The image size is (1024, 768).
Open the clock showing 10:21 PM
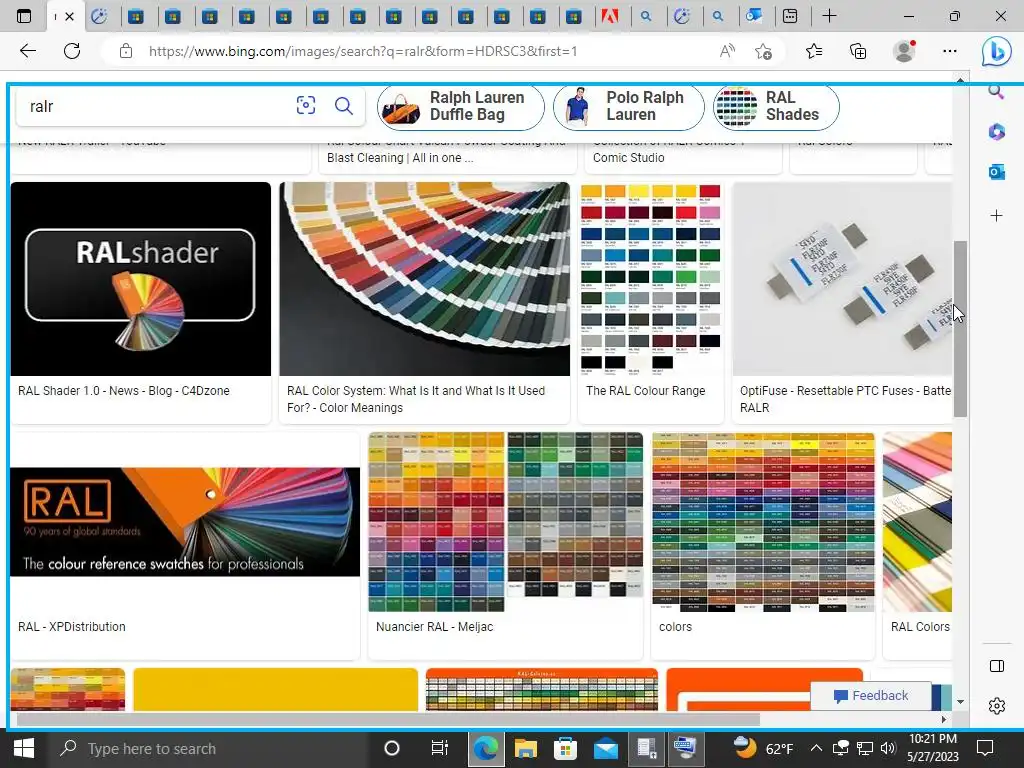coord(933,748)
